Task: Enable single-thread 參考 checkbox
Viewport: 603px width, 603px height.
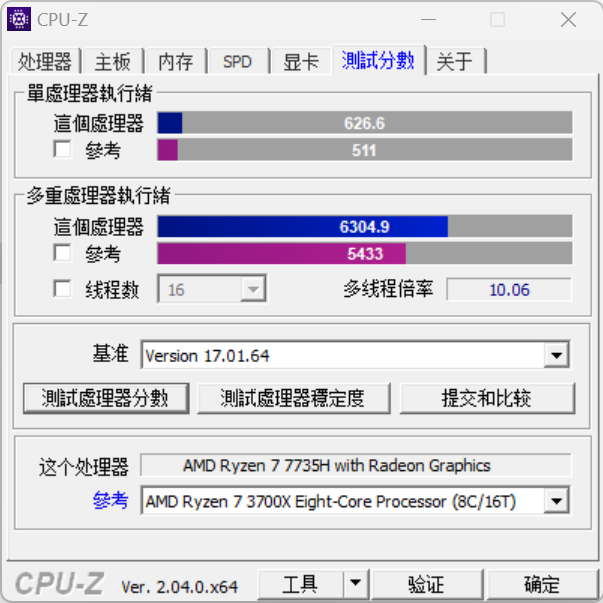Action: tap(62, 149)
